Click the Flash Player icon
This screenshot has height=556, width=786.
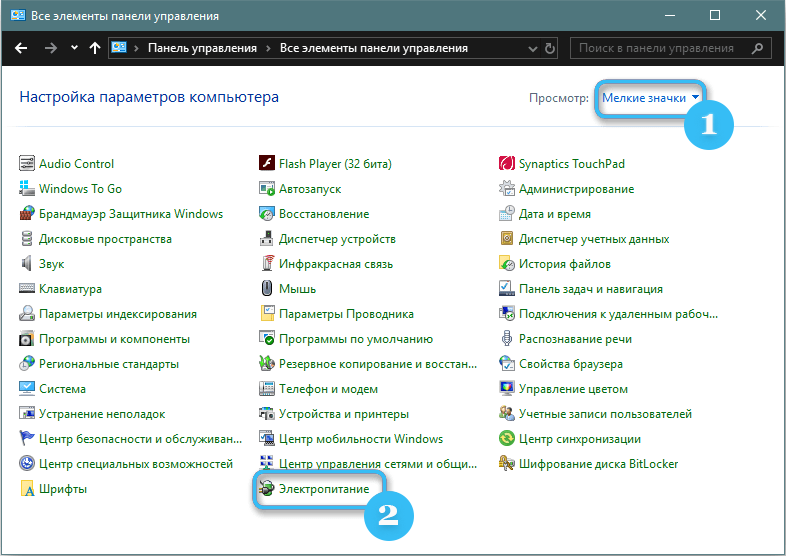click(x=267, y=163)
